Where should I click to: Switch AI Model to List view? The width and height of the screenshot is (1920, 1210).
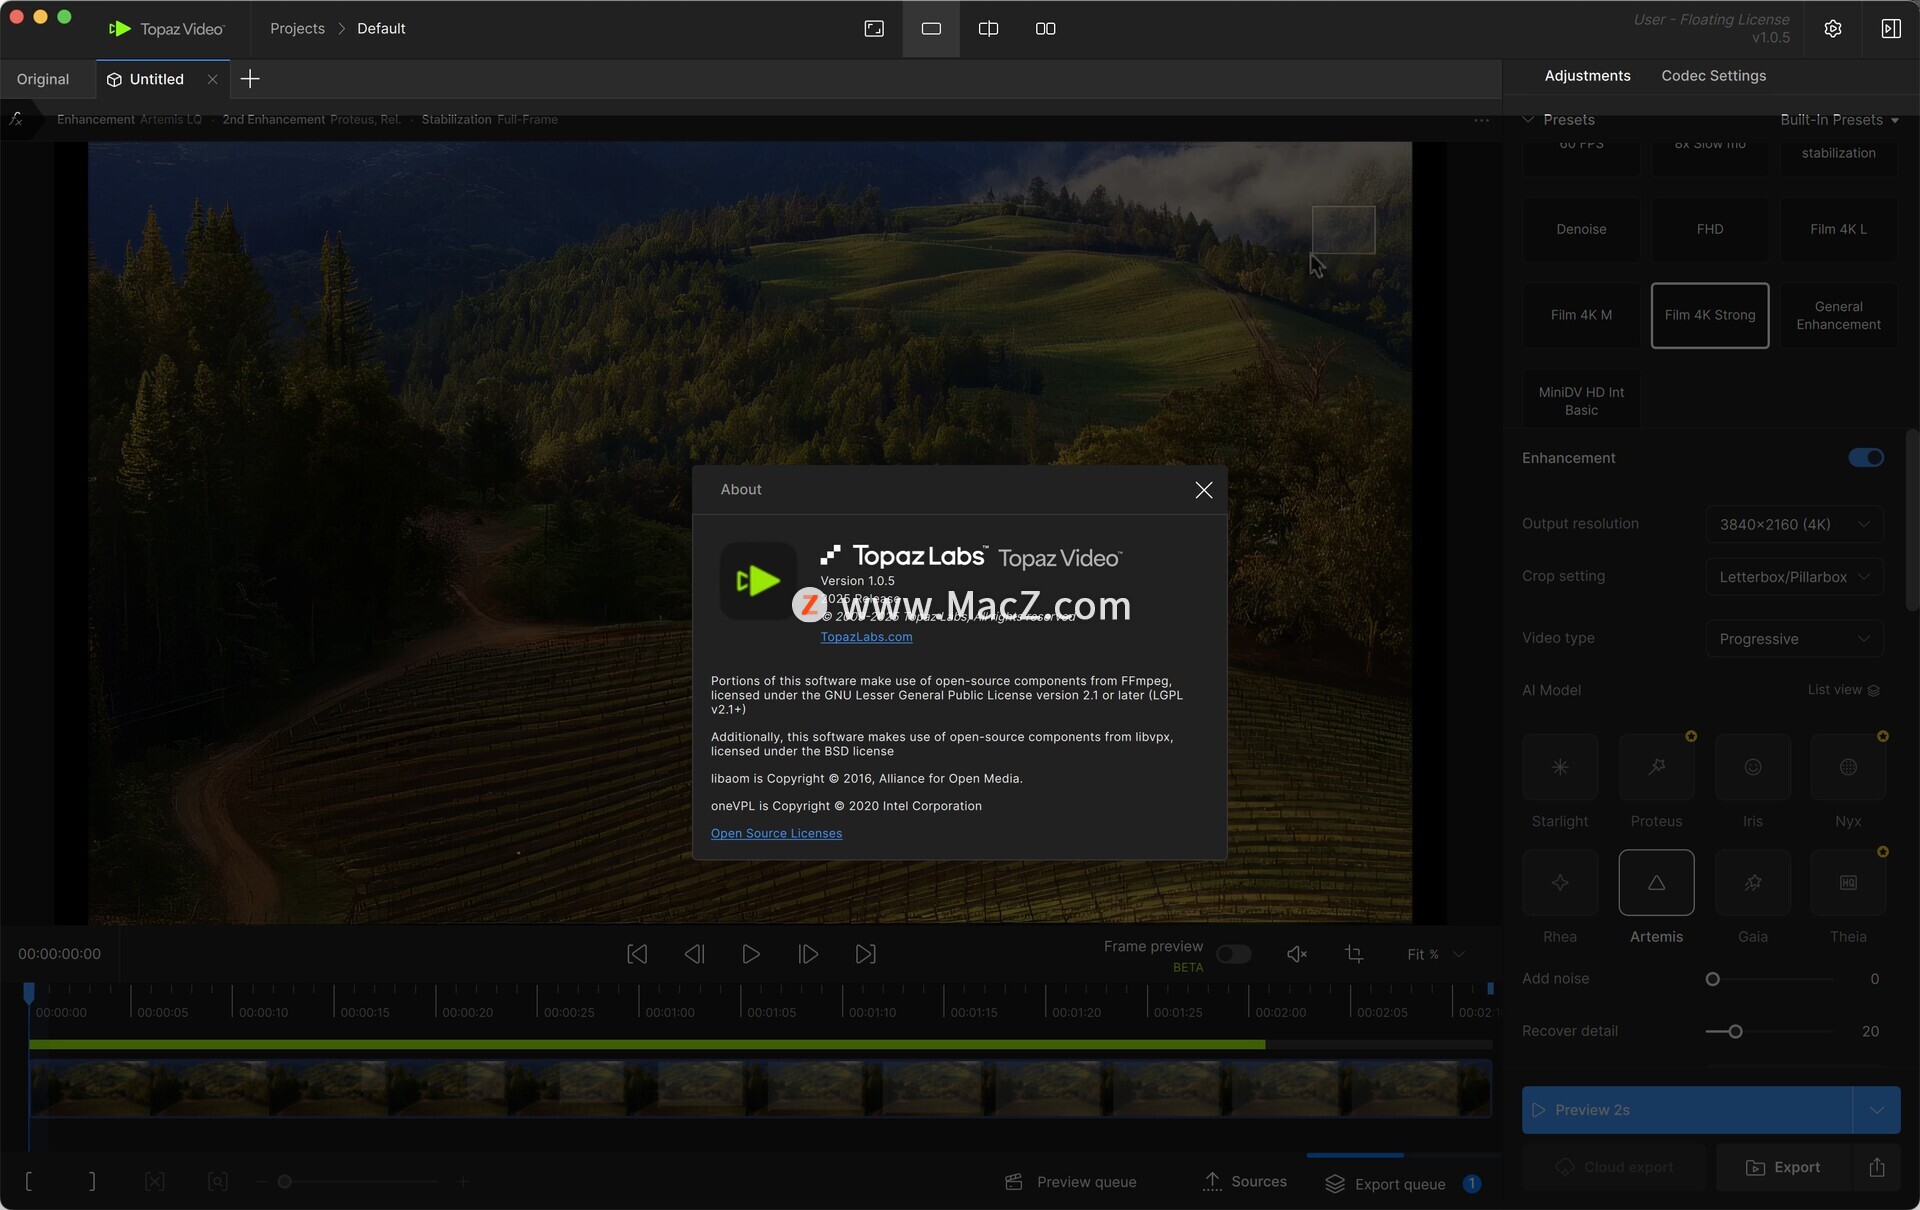tap(1843, 690)
